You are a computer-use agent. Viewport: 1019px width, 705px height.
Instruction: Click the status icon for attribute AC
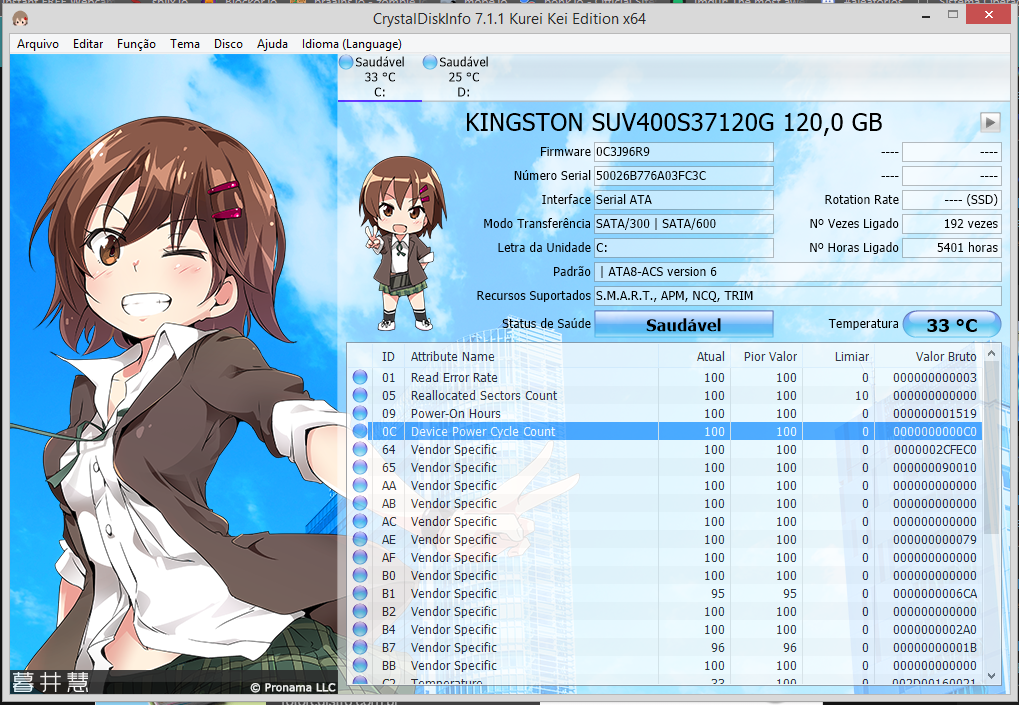pos(360,522)
